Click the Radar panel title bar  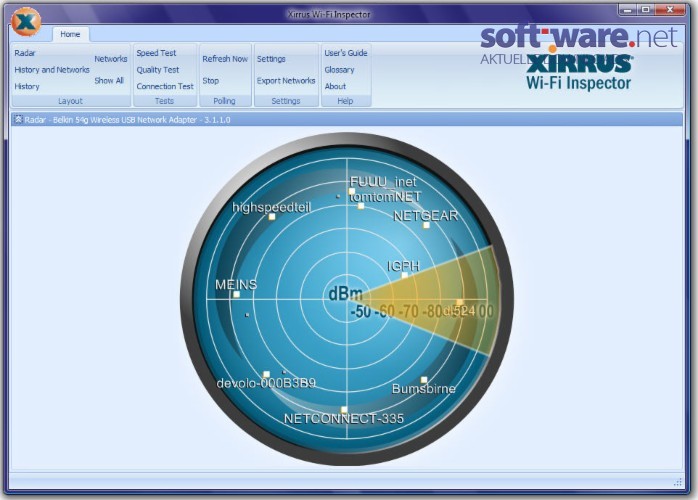(346, 119)
